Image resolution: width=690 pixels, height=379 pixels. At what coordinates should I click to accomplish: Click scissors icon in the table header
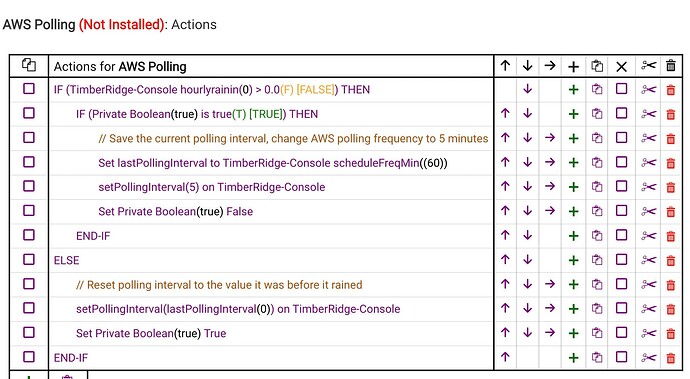coord(649,66)
